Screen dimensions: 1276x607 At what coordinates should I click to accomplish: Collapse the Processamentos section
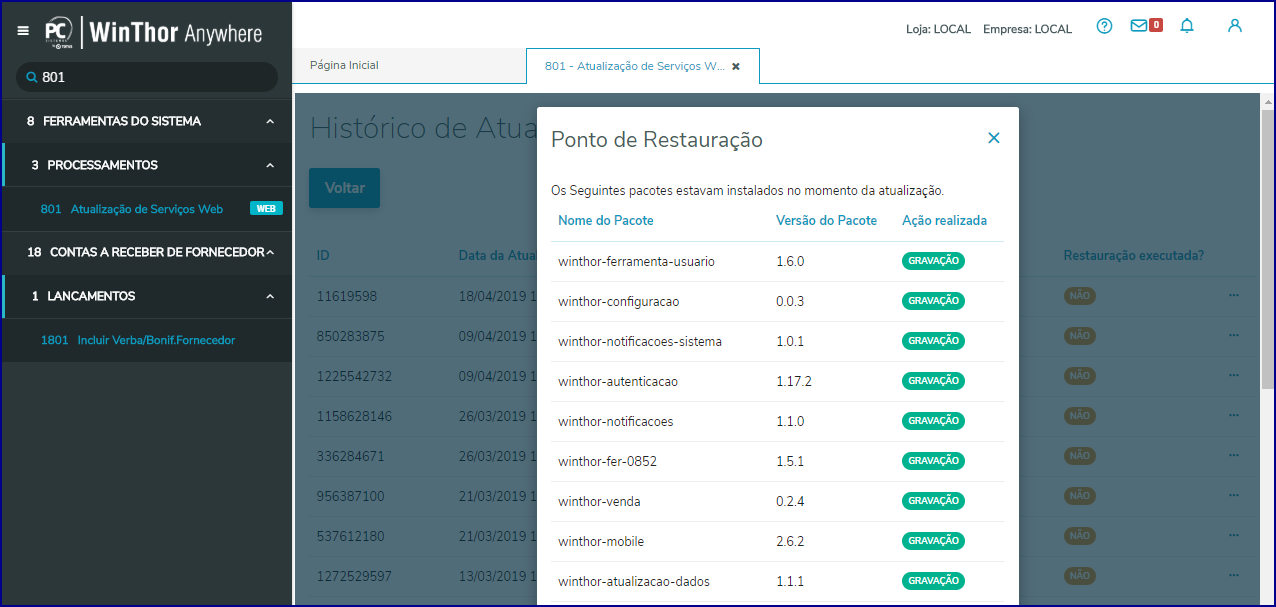pyautogui.click(x=270, y=165)
